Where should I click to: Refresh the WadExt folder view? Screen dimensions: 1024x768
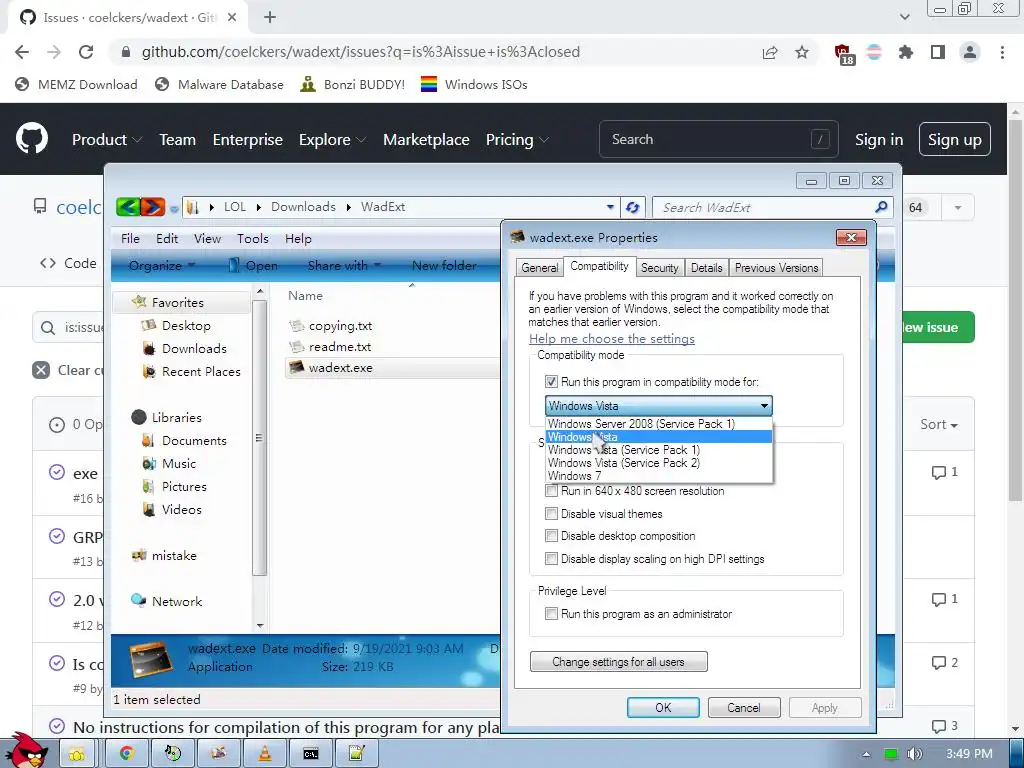[632, 208]
